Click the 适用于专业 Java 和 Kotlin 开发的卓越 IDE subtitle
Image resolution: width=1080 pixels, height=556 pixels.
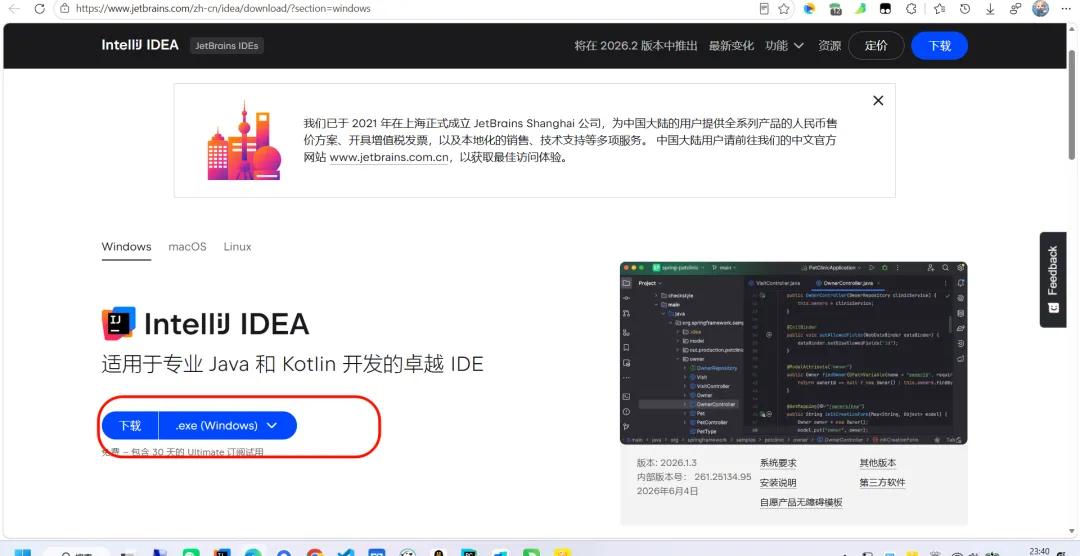pyautogui.click(x=292, y=364)
